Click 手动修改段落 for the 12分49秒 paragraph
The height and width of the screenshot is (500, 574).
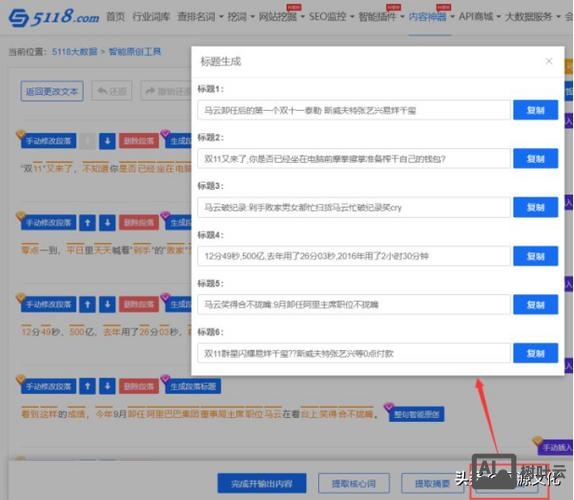pos(48,304)
